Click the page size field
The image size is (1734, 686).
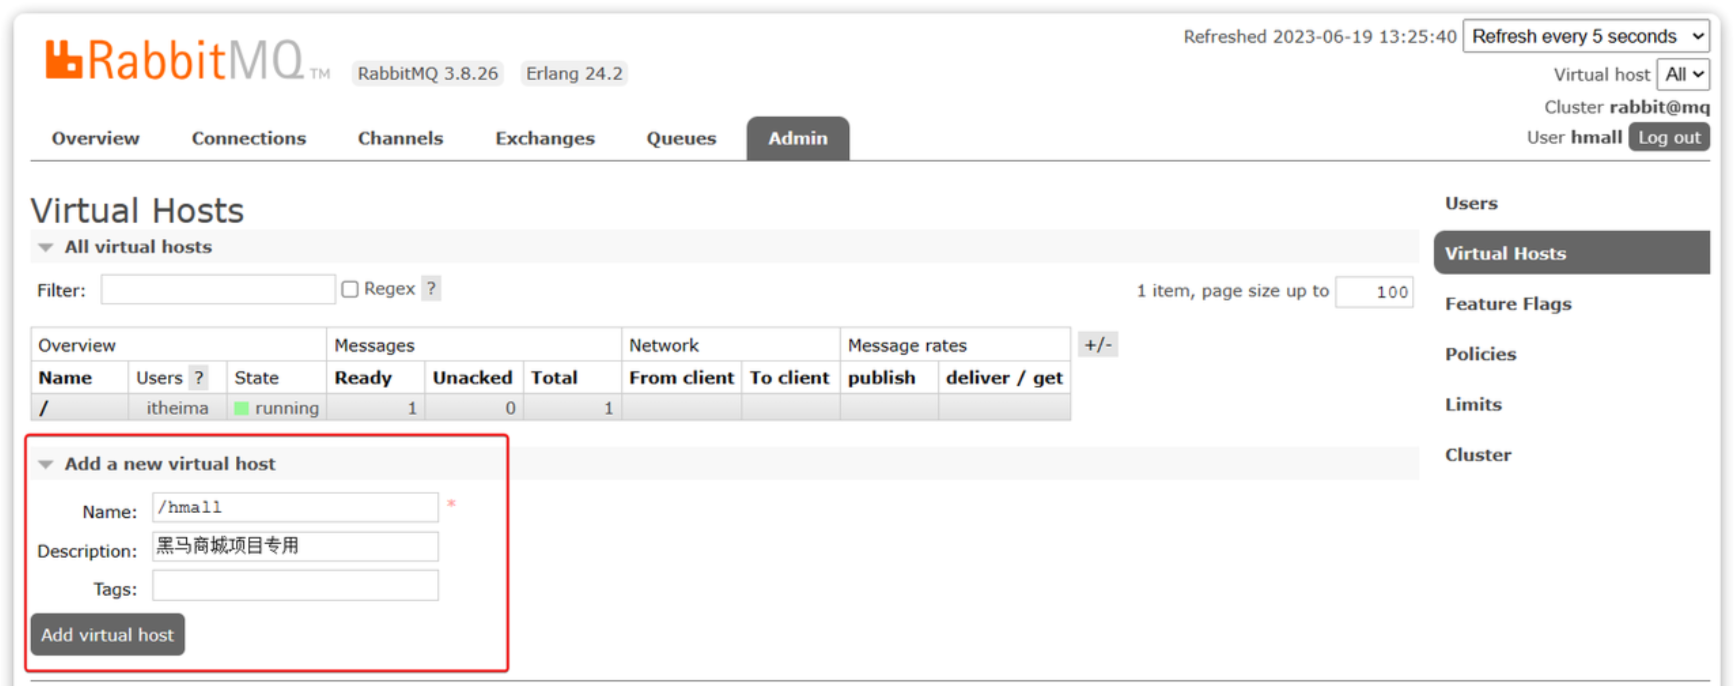pyautogui.click(x=1374, y=292)
